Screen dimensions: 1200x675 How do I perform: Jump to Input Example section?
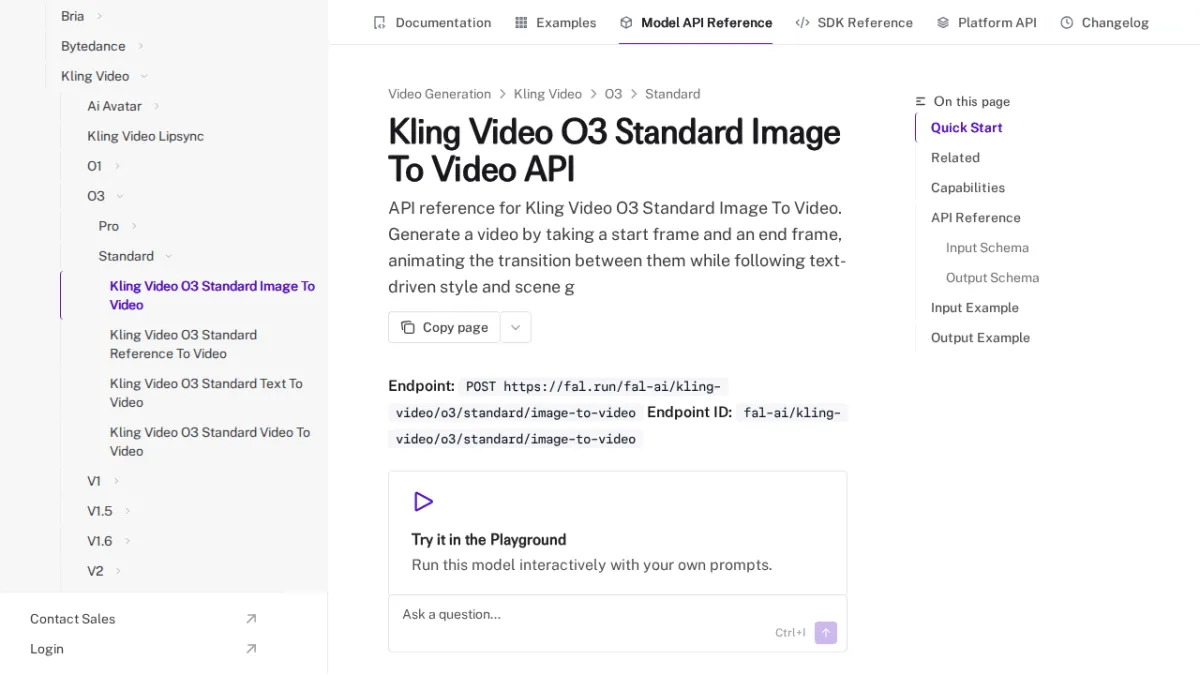click(975, 307)
